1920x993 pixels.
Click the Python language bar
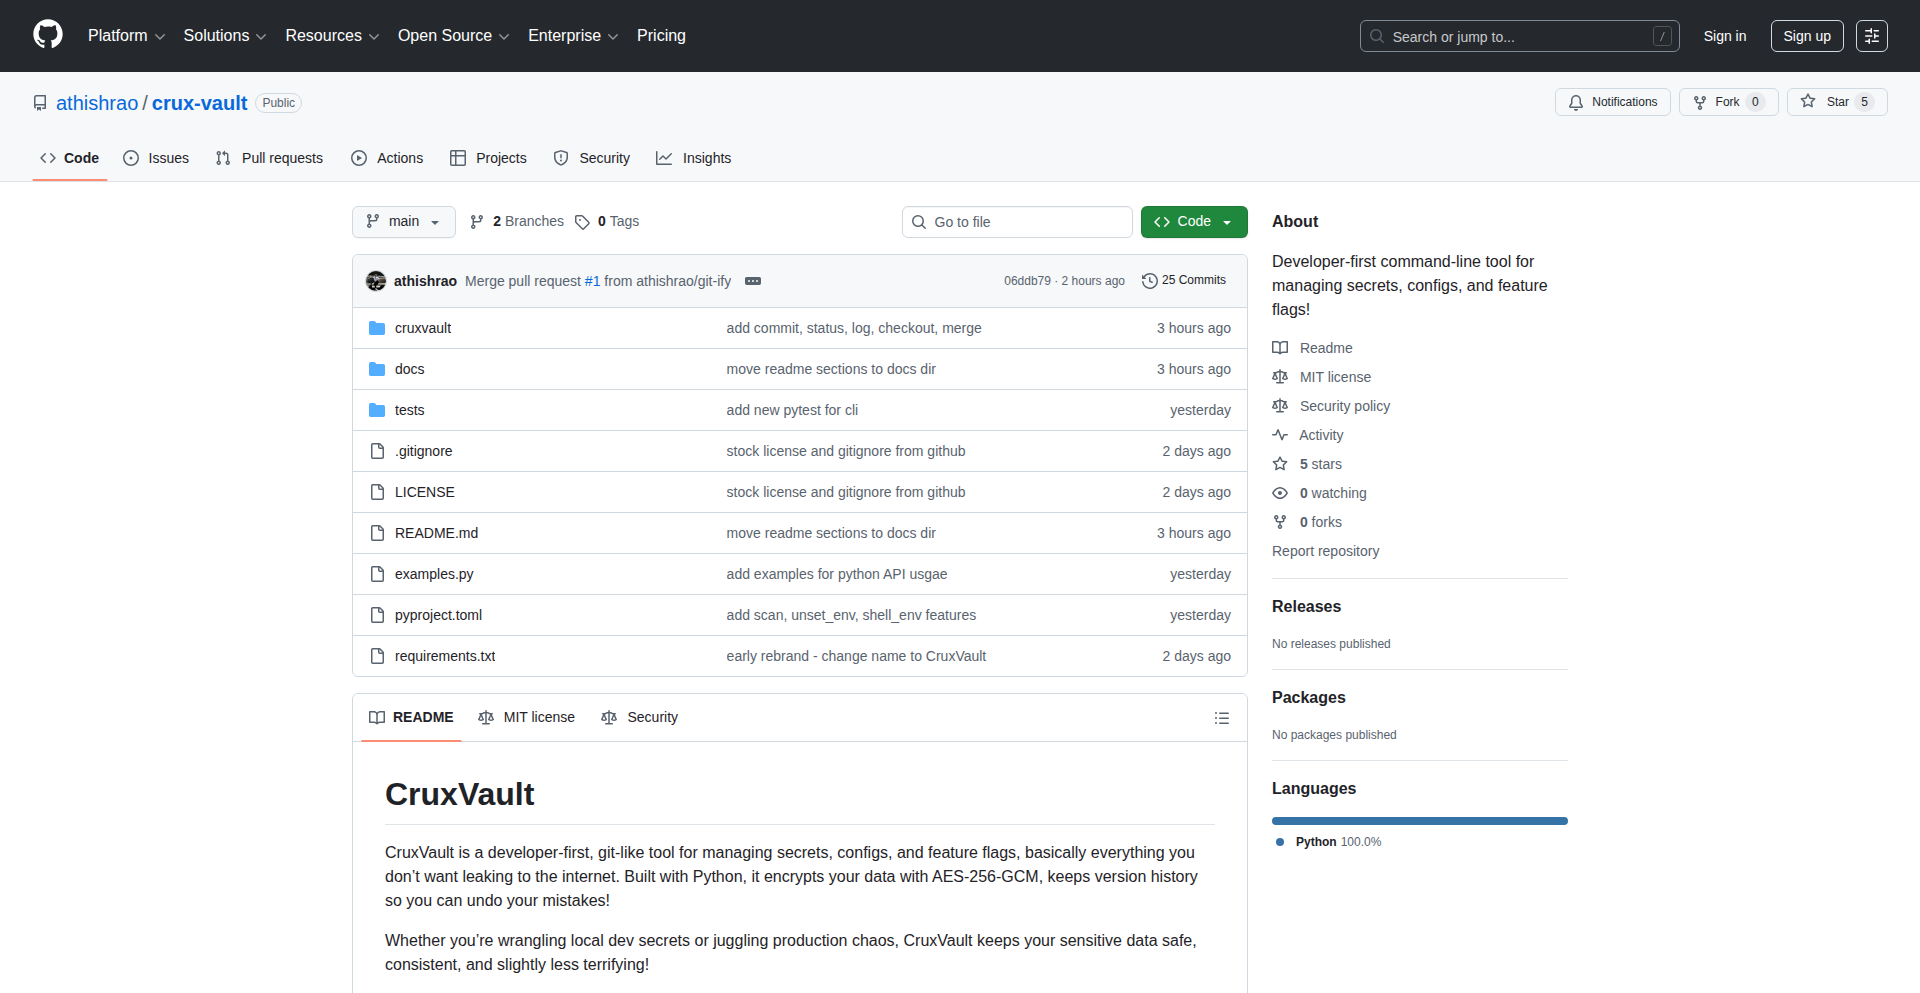[x=1420, y=821]
